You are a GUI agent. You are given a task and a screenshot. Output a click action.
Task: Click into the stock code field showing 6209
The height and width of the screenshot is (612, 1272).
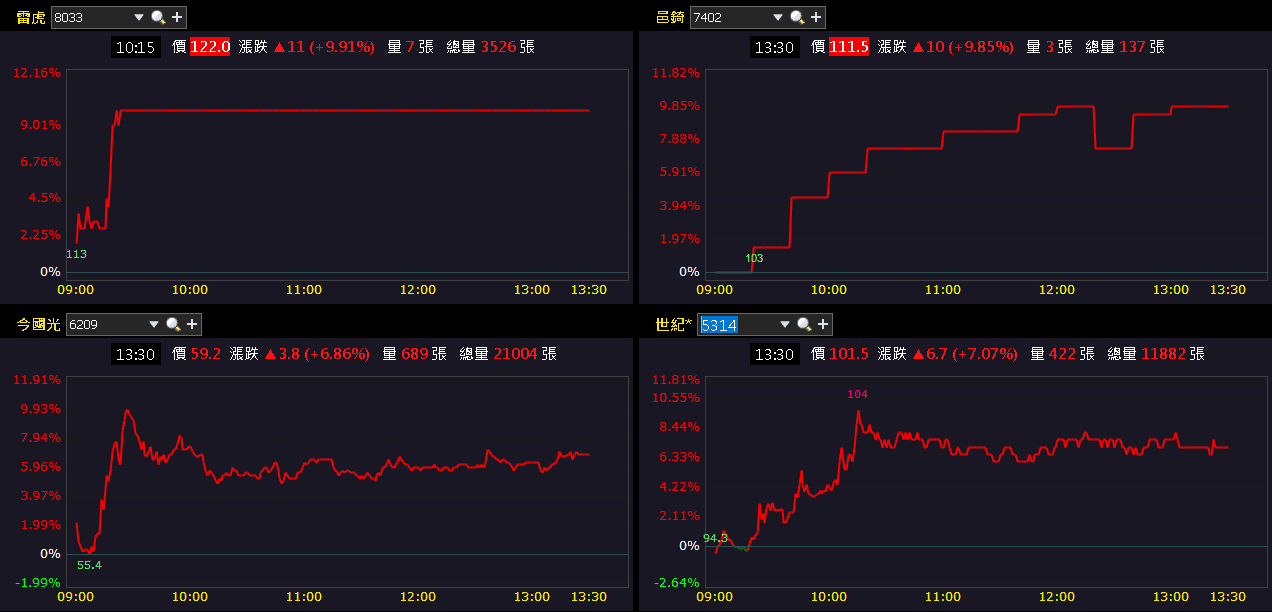[106, 324]
